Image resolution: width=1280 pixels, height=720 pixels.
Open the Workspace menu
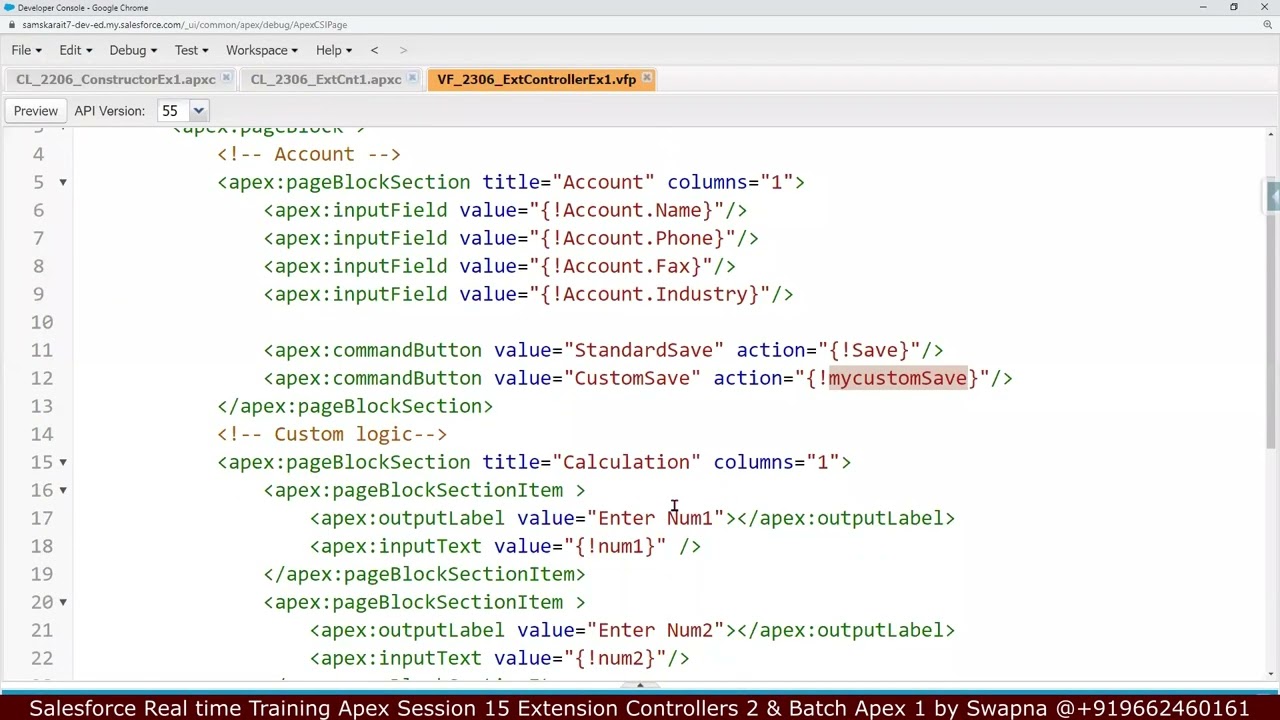(262, 50)
